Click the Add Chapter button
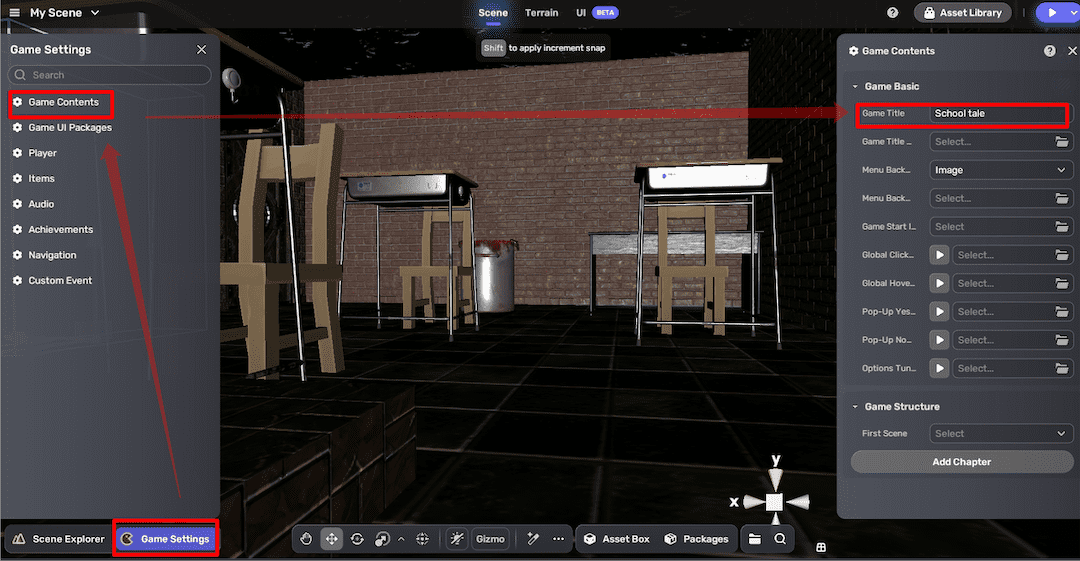Image resolution: width=1080 pixels, height=561 pixels. click(961, 462)
